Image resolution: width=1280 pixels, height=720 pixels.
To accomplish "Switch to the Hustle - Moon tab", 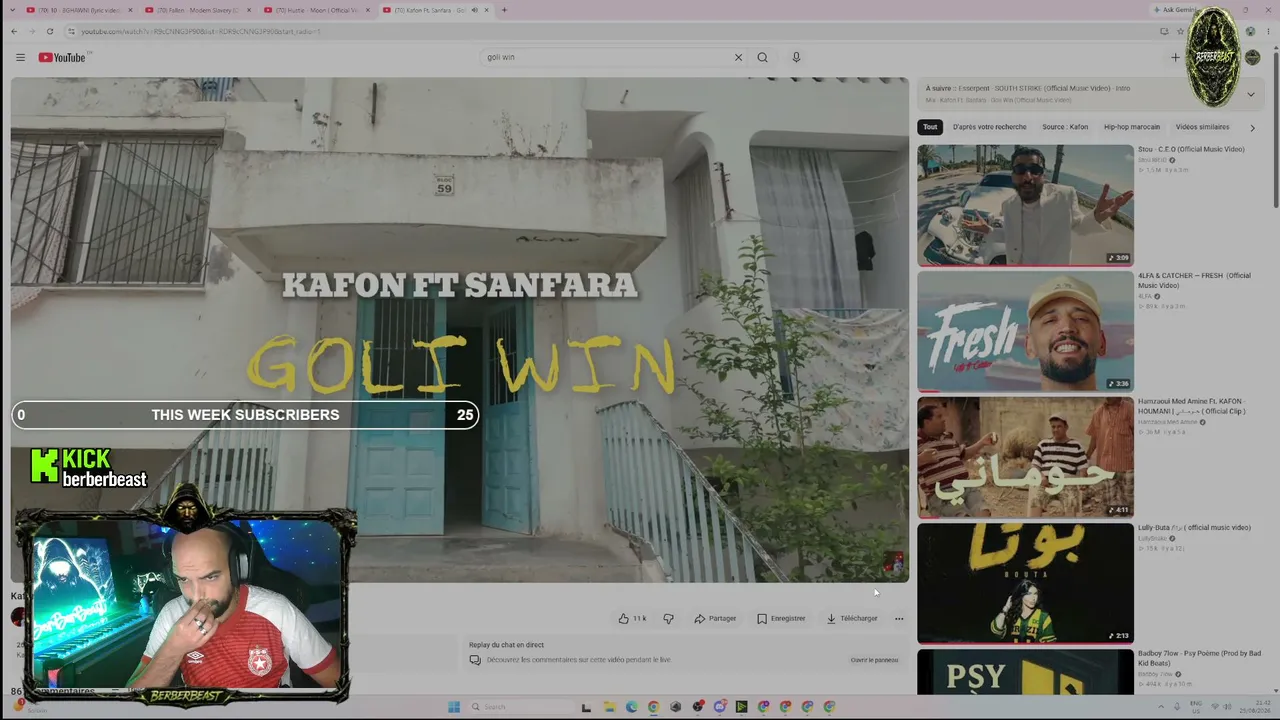I will (x=317, y=10).
